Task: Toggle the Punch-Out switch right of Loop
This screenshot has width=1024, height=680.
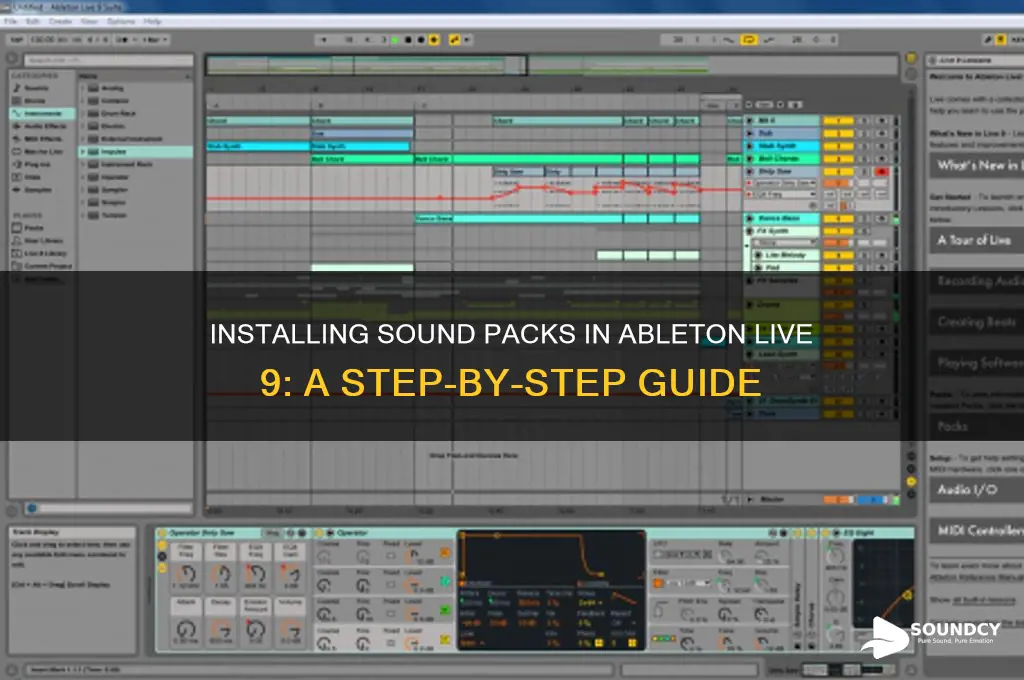Action: click(x=769, y=40)
